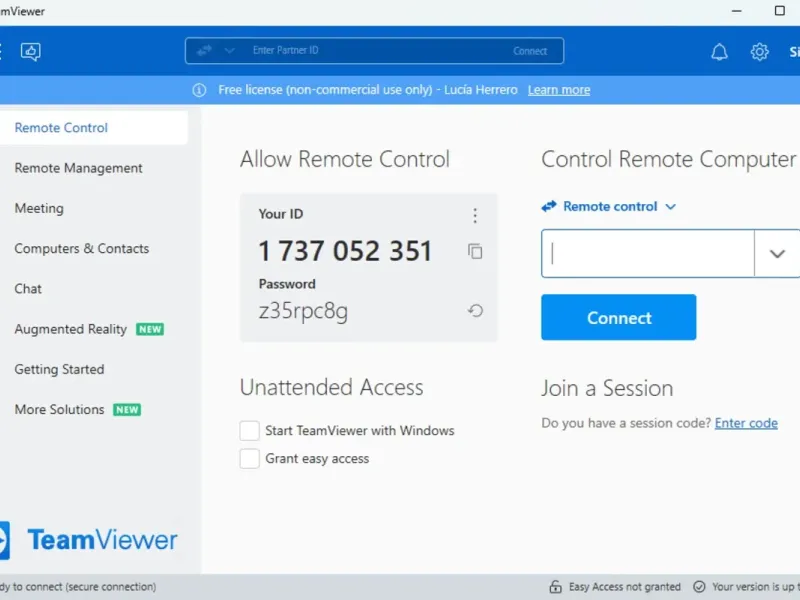The height and width of the screenshot is (600, 800).
Task: Enable Start TeamViewer with Windows
Action: (x=249, y=431)
